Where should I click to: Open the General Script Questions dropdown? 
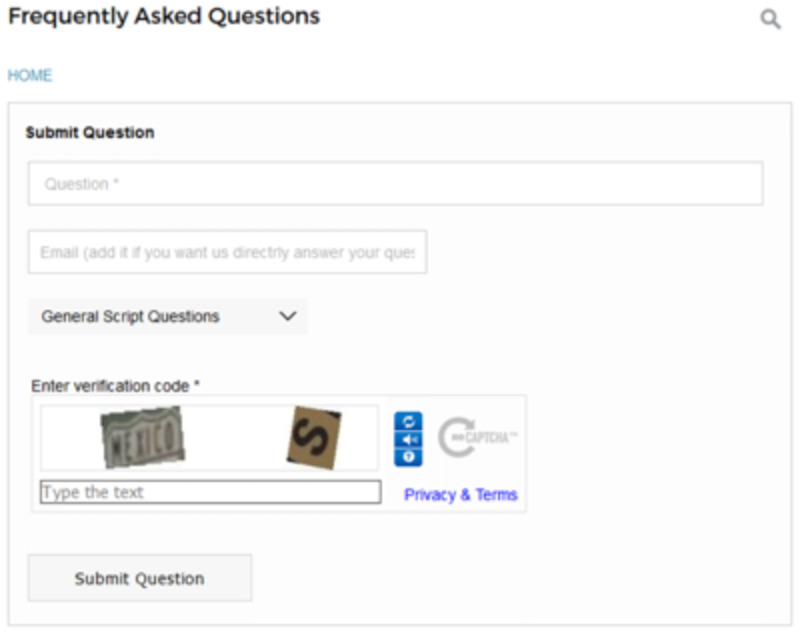pyautogui.click(x=168, y=316)
